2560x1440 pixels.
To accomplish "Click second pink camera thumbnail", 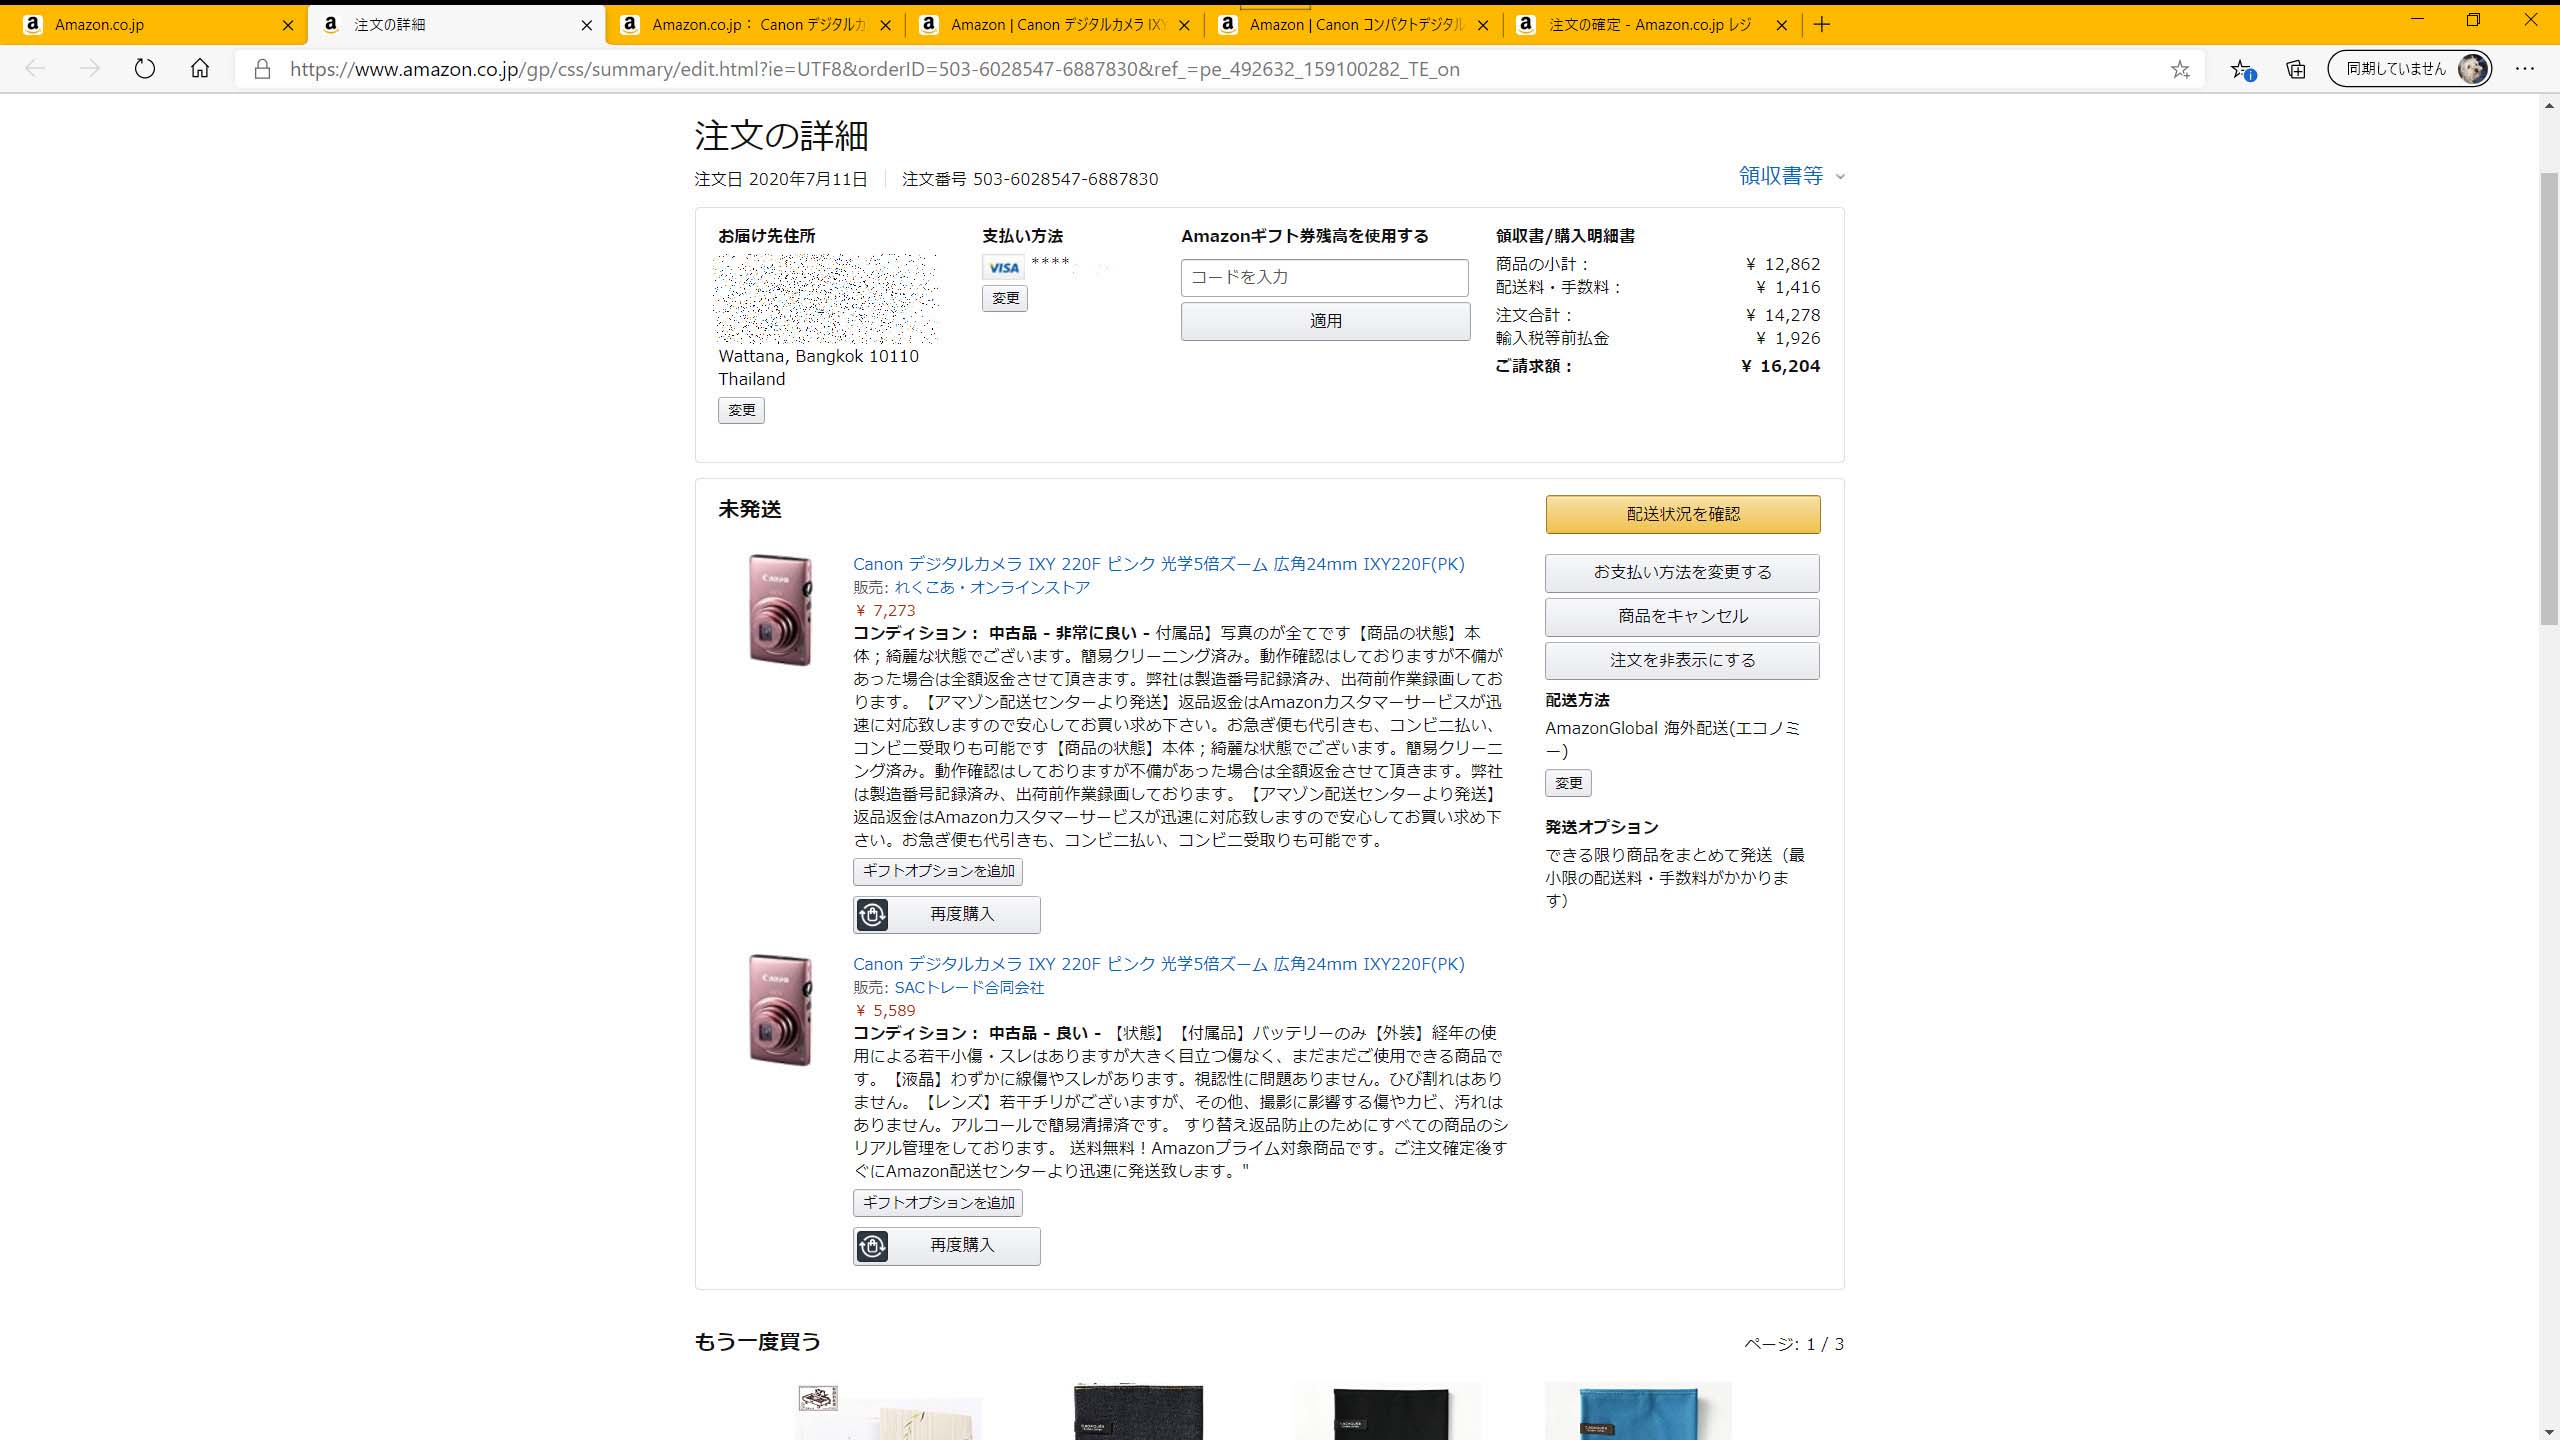I will (x=780, y=1010).
